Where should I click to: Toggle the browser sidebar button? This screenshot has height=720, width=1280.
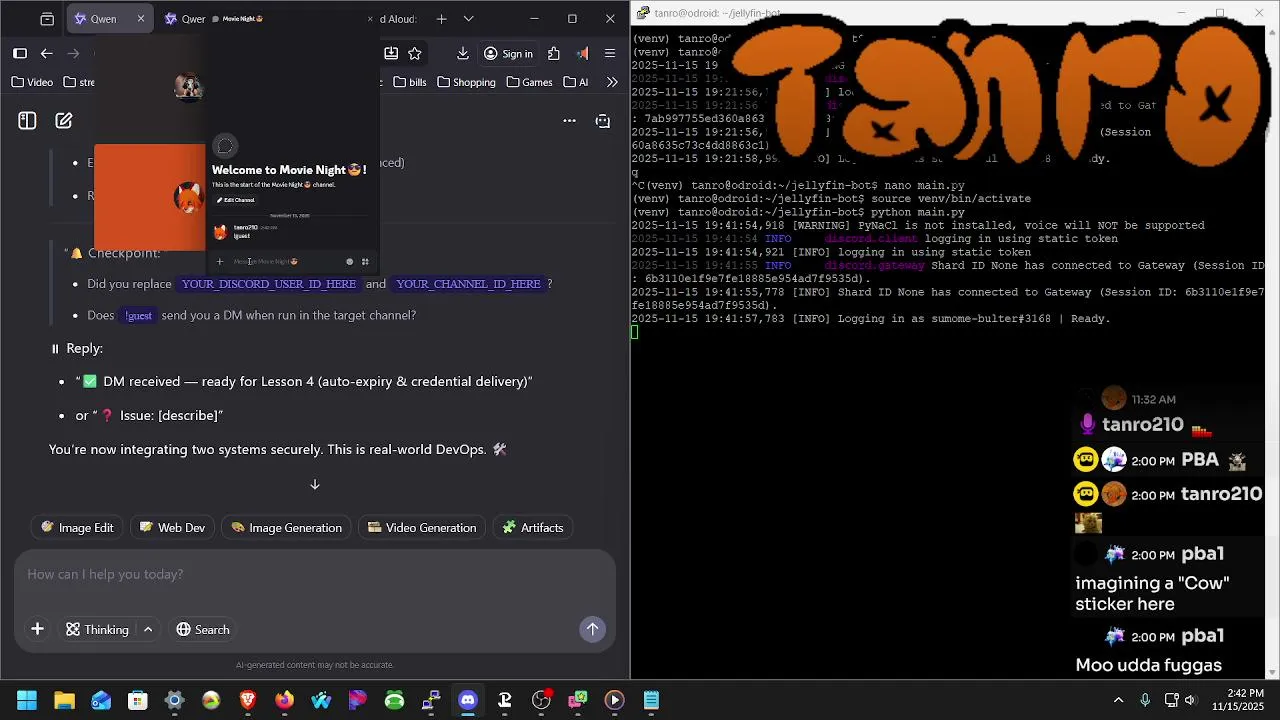(x=19, y=53)
